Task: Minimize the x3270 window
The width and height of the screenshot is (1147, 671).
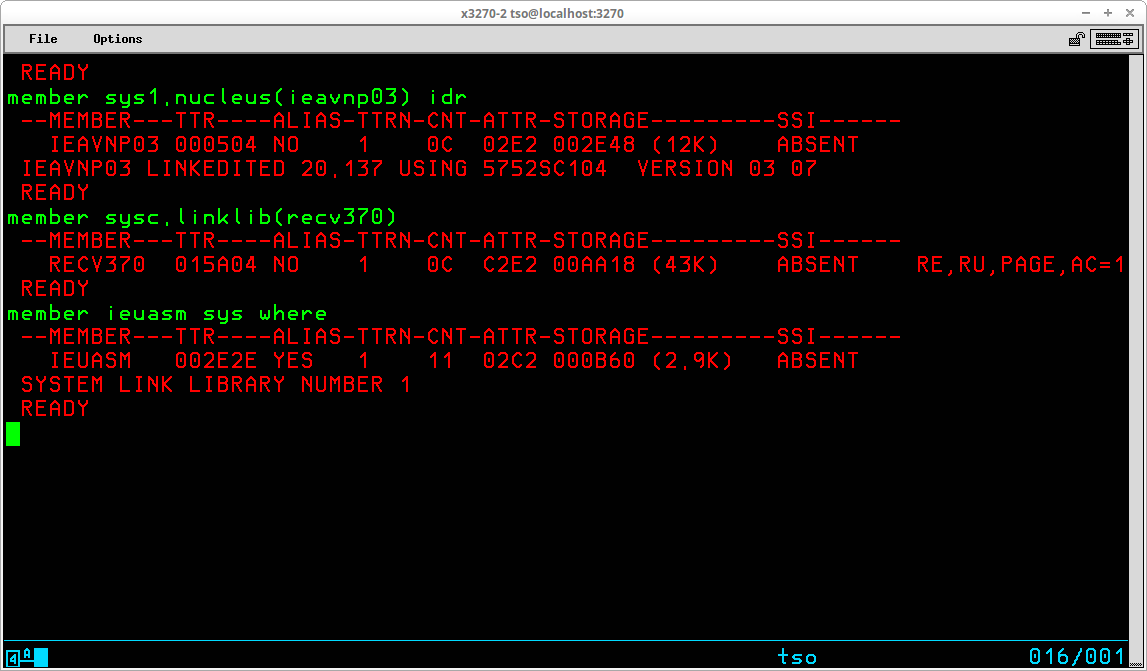Action: (1086, 13)
